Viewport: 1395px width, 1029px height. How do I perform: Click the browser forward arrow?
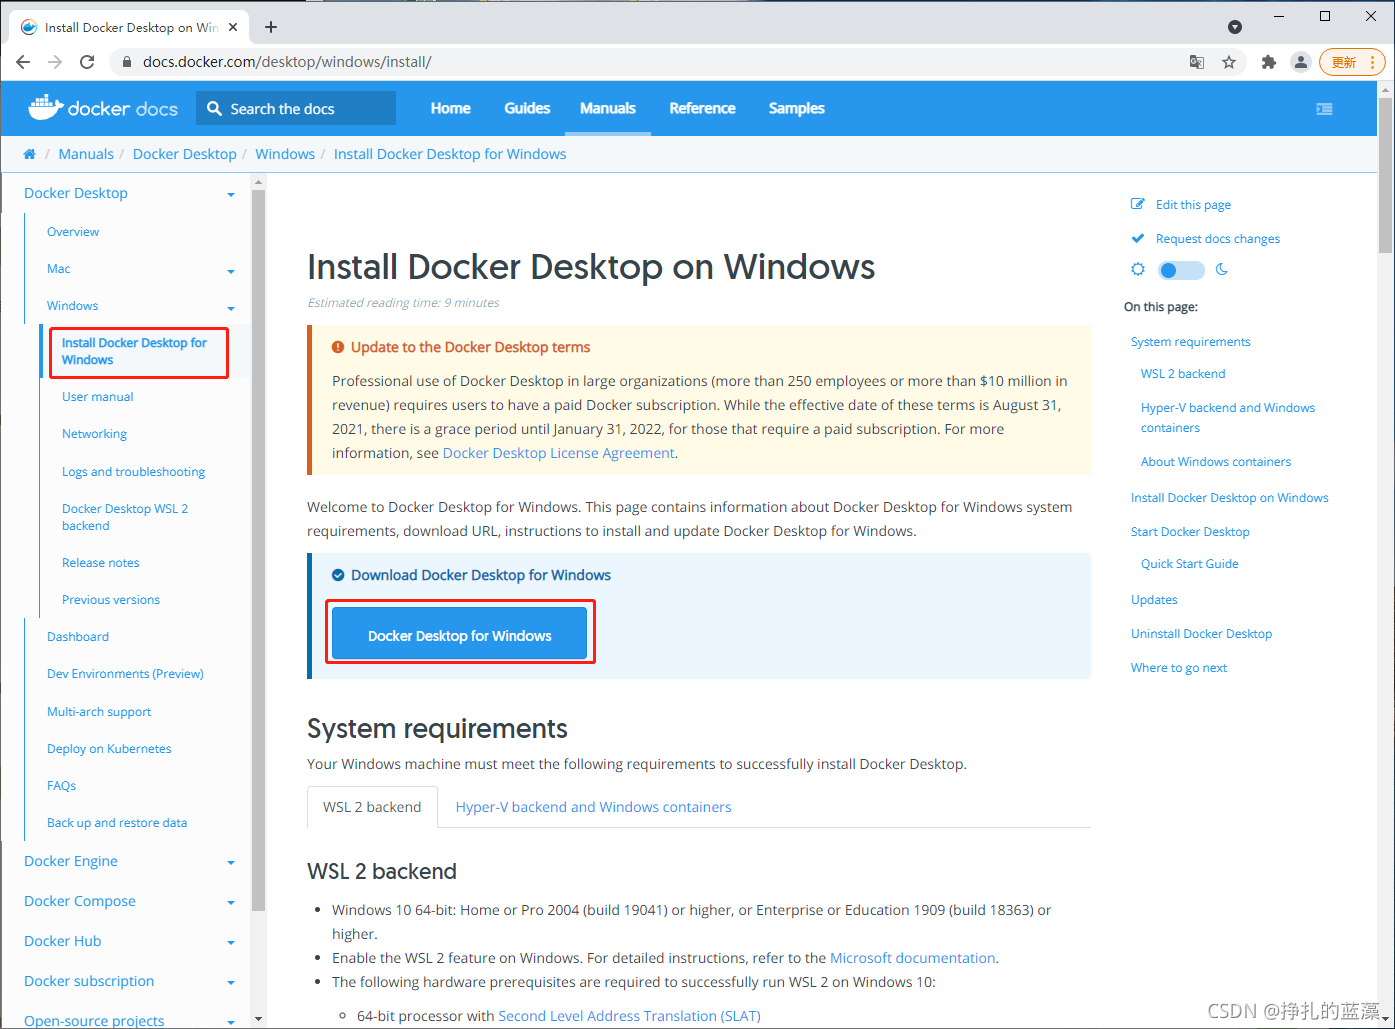55,62
